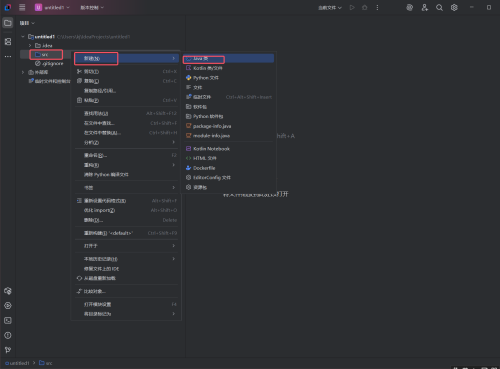Image resolution: width=500 pixels, height=369 pixels.
Task: Create a Python package
Action: 228,116
